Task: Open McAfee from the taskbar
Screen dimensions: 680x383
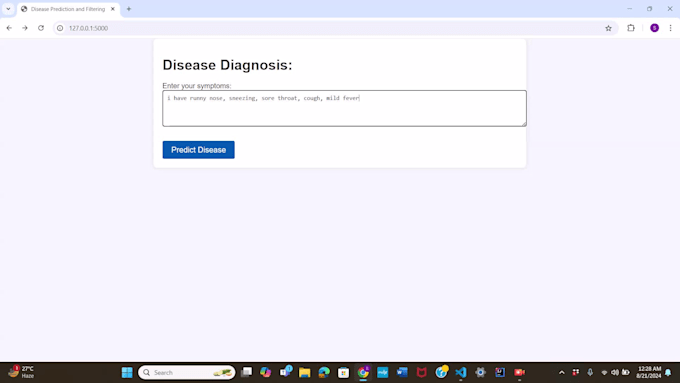Action: [422, 372]
